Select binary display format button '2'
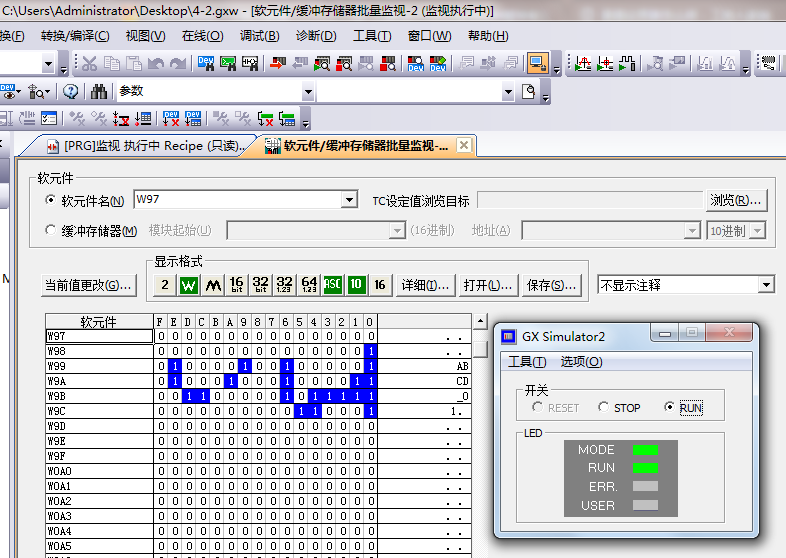The width and height of the screenshot is (786, 558). click(x=165, y=285)
